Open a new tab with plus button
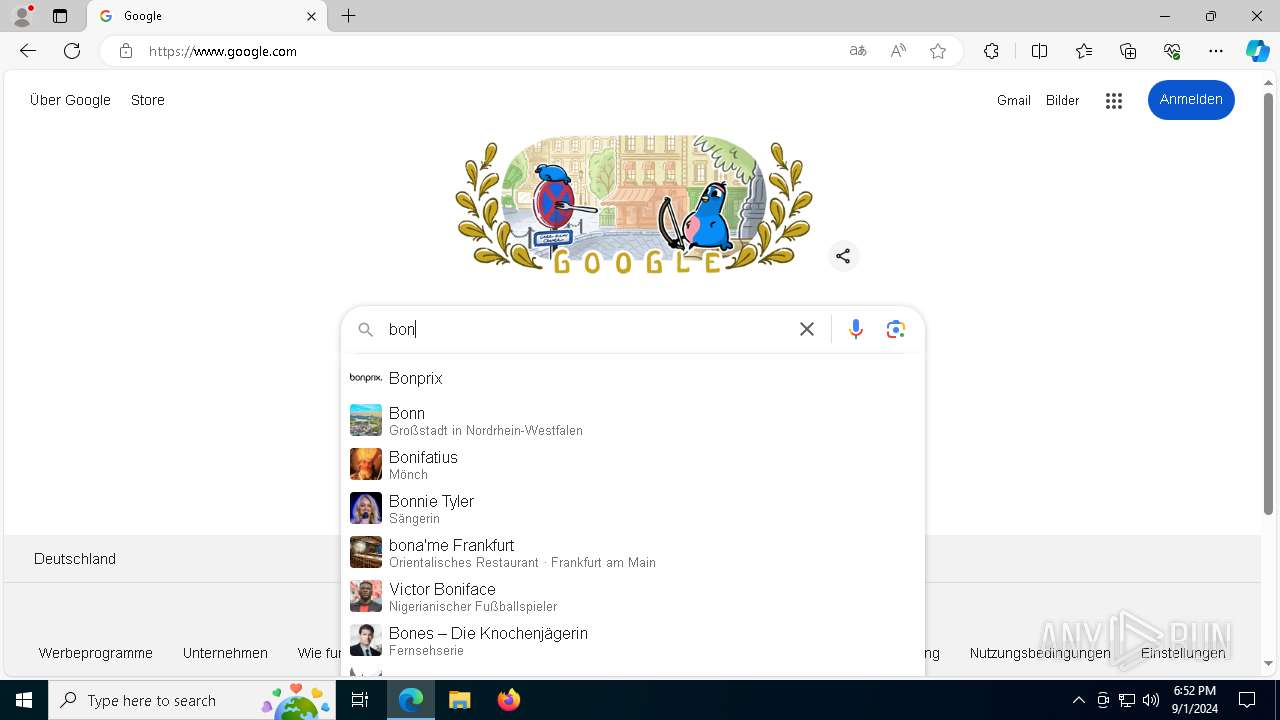1280x720 pixels. click(348, 16)
